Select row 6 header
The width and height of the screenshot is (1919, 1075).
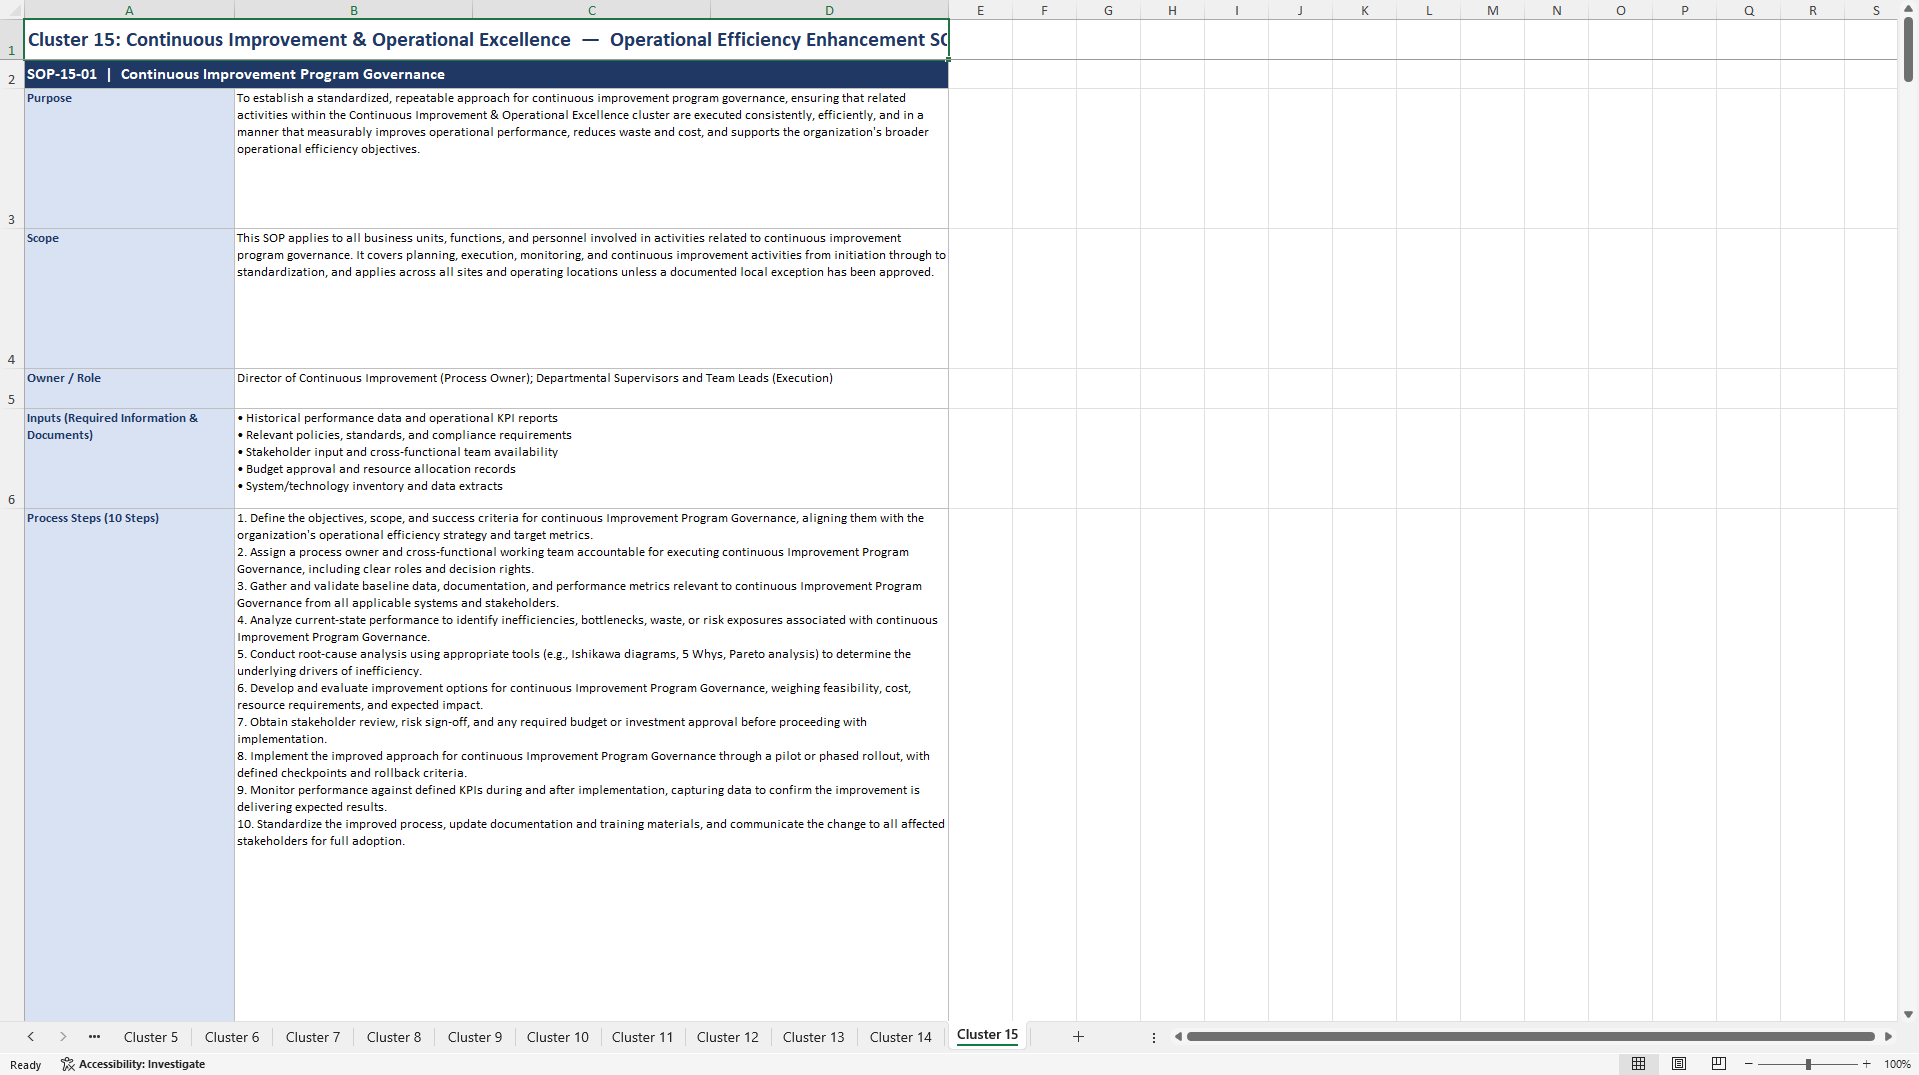pos(11,459)
